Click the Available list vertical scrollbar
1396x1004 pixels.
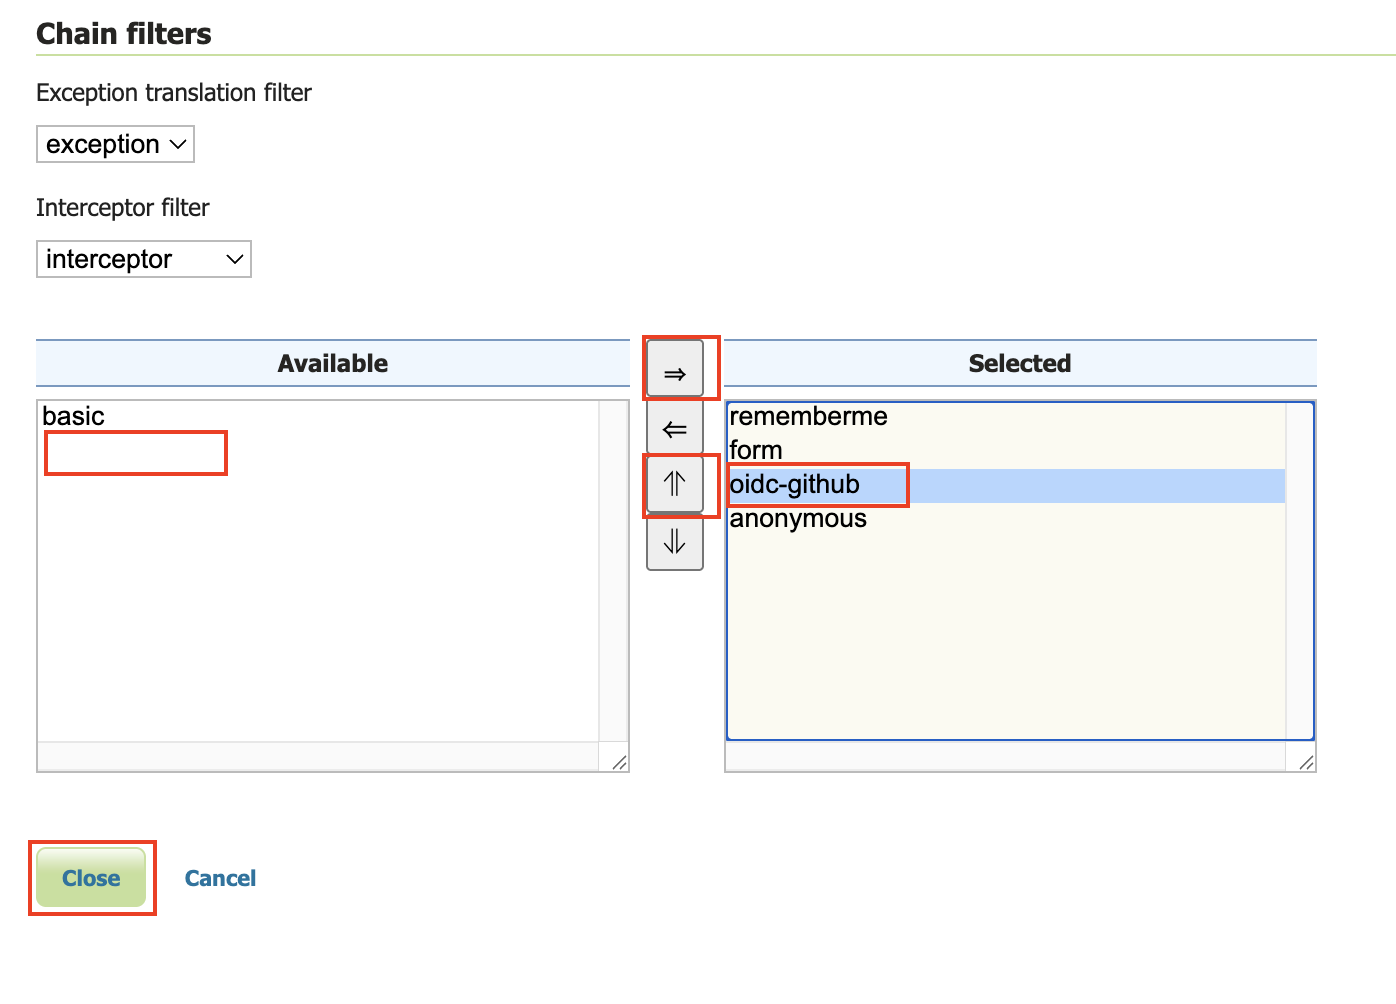click(613, 570)
